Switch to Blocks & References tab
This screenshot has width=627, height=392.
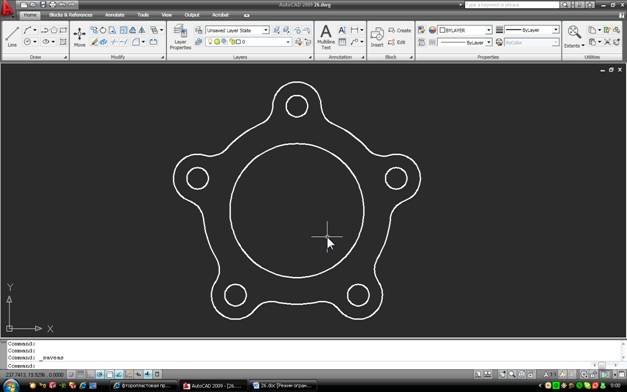pos(71,15)
